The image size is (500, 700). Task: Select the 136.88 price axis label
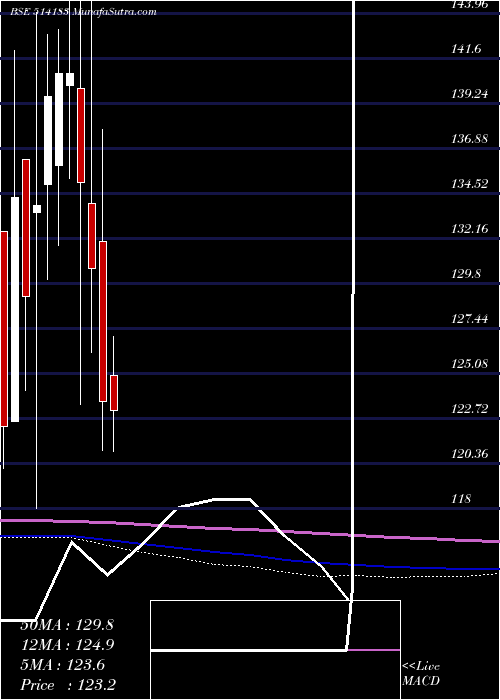tap(469, 139)
